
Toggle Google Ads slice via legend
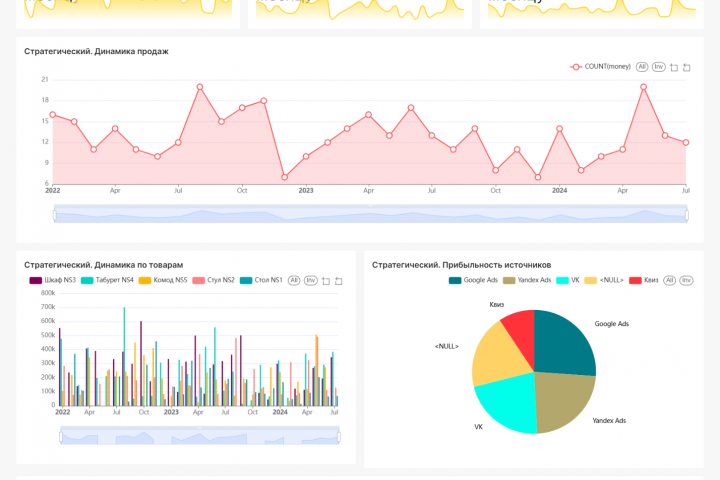[x=473, y=280]
